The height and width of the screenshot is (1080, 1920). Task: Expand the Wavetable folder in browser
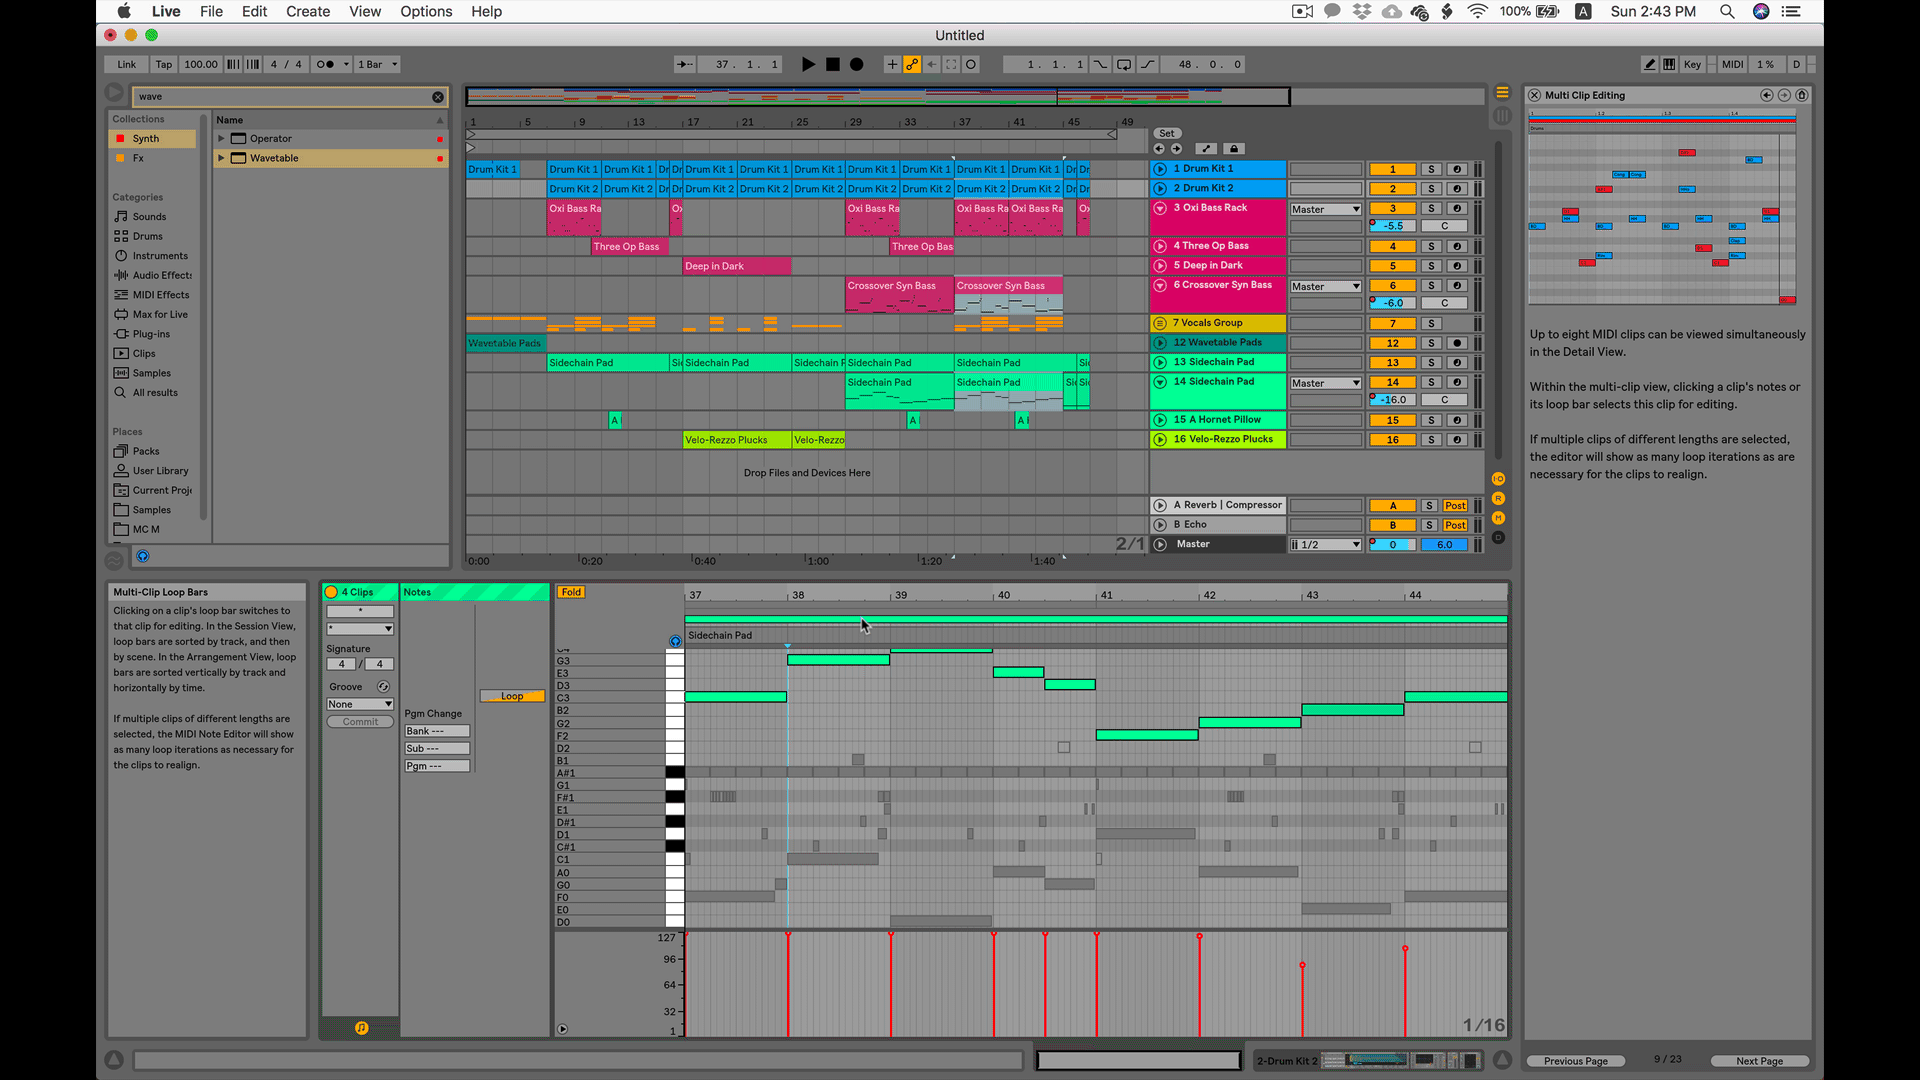pyautogui.click(x=221, y=158)
